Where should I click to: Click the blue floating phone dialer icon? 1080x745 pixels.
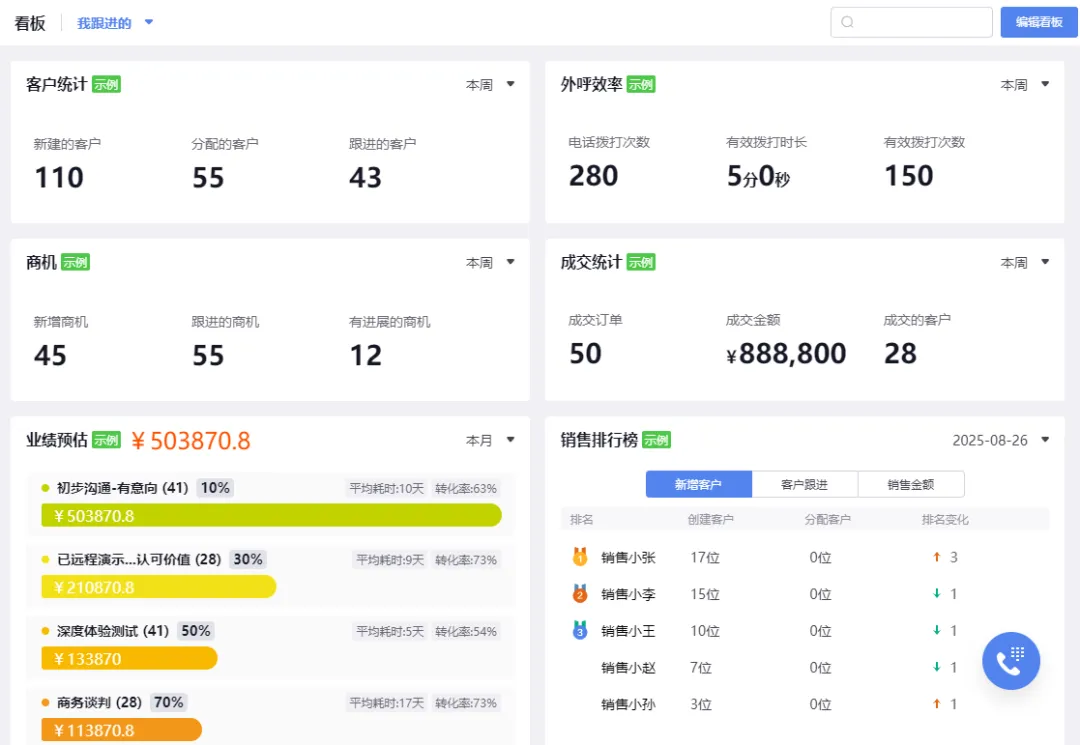point(1011,661)
